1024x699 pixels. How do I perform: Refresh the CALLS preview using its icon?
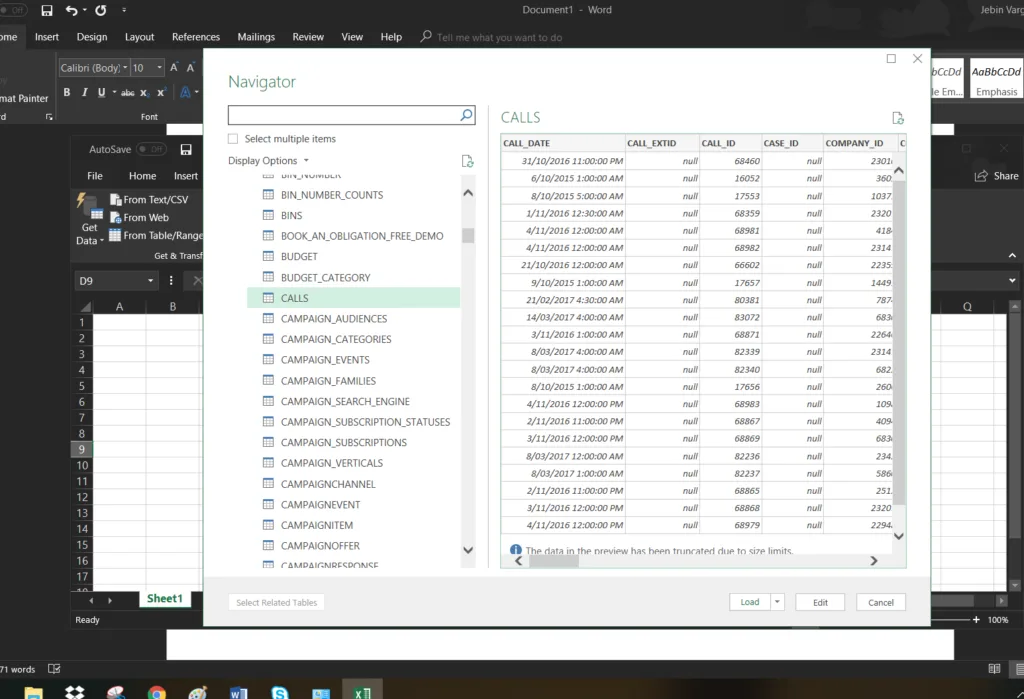point(897,118)
